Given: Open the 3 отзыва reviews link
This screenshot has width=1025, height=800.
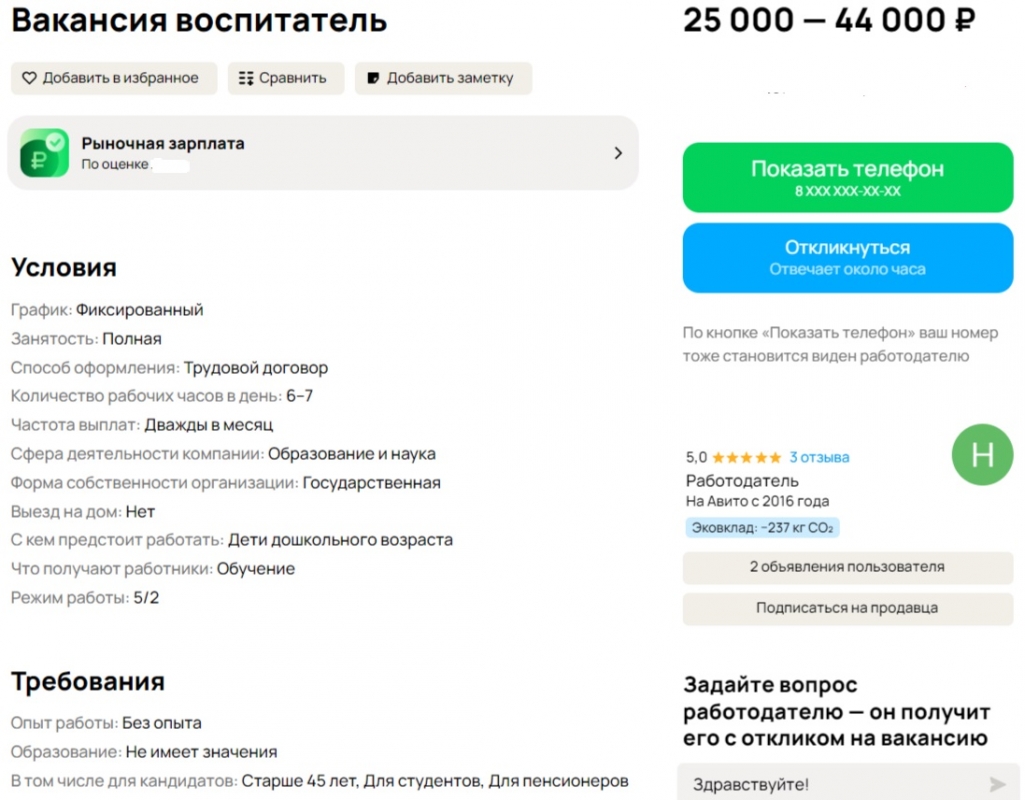Looking at the screenshot, I should pyautogui.click(x=819, y=457).
